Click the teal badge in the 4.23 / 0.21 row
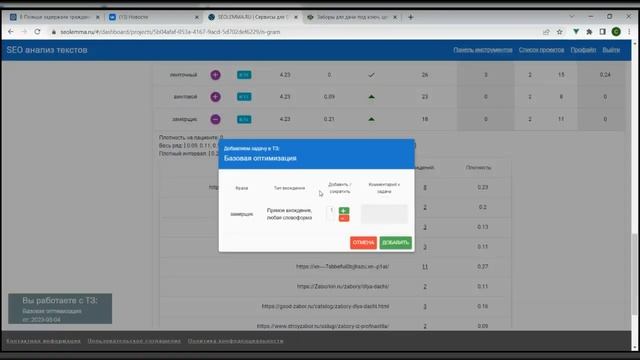The width and height of the screenshot is (640, 360). 244,119
